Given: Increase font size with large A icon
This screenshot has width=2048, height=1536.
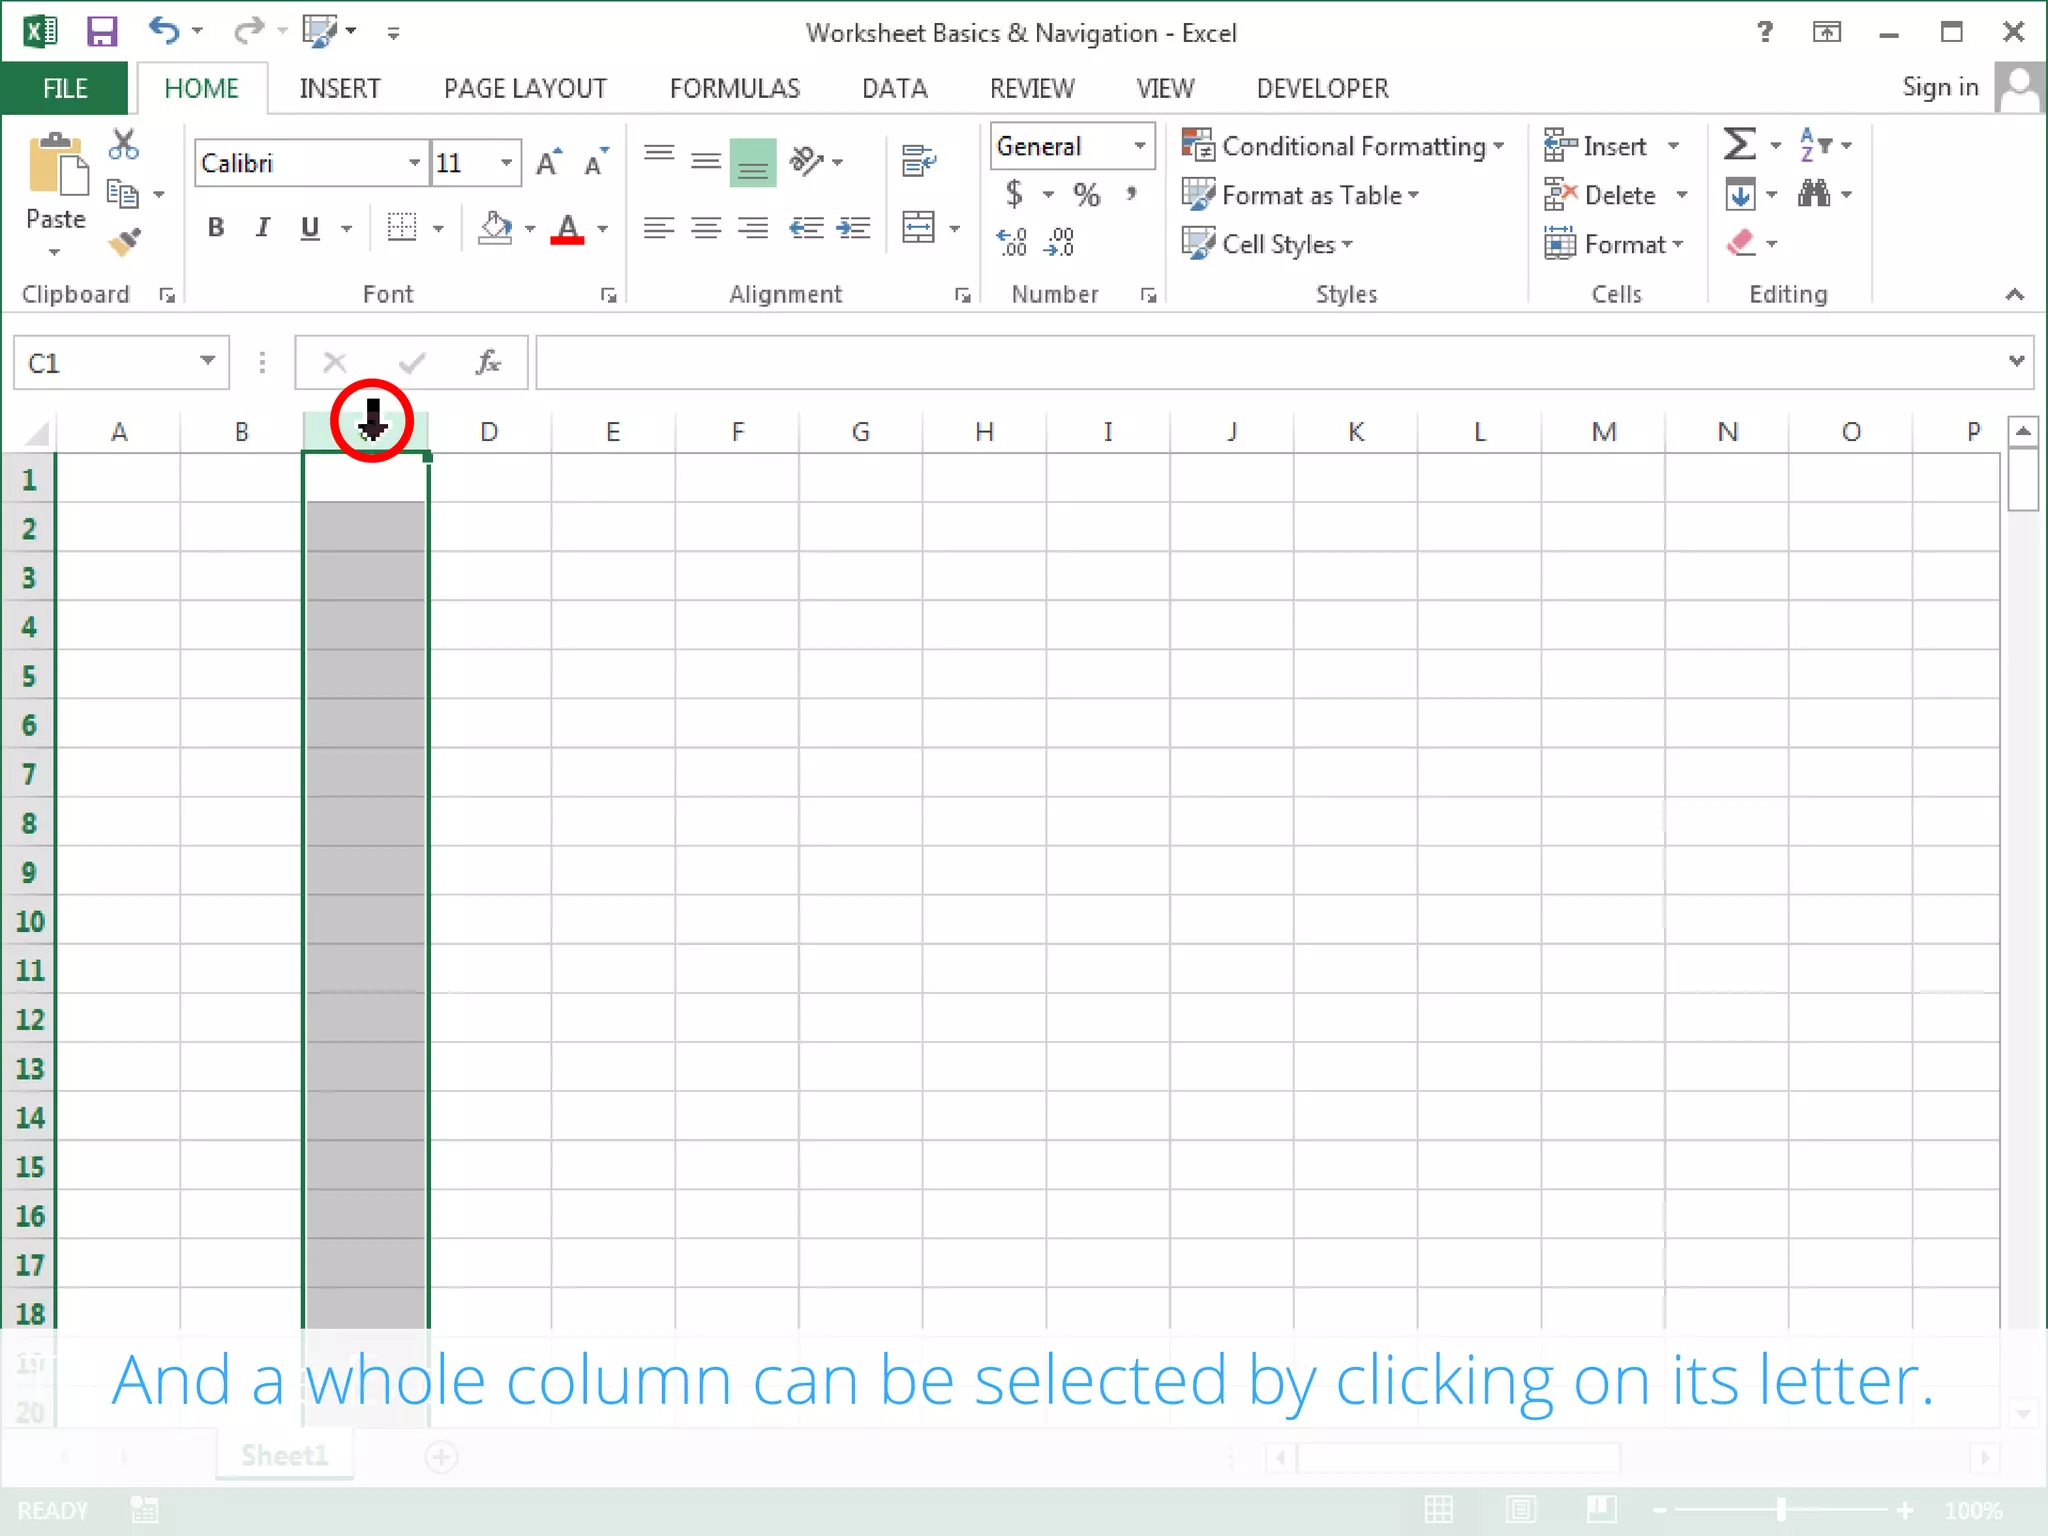Looking at the screenshot, I should [x=548, y=162].
